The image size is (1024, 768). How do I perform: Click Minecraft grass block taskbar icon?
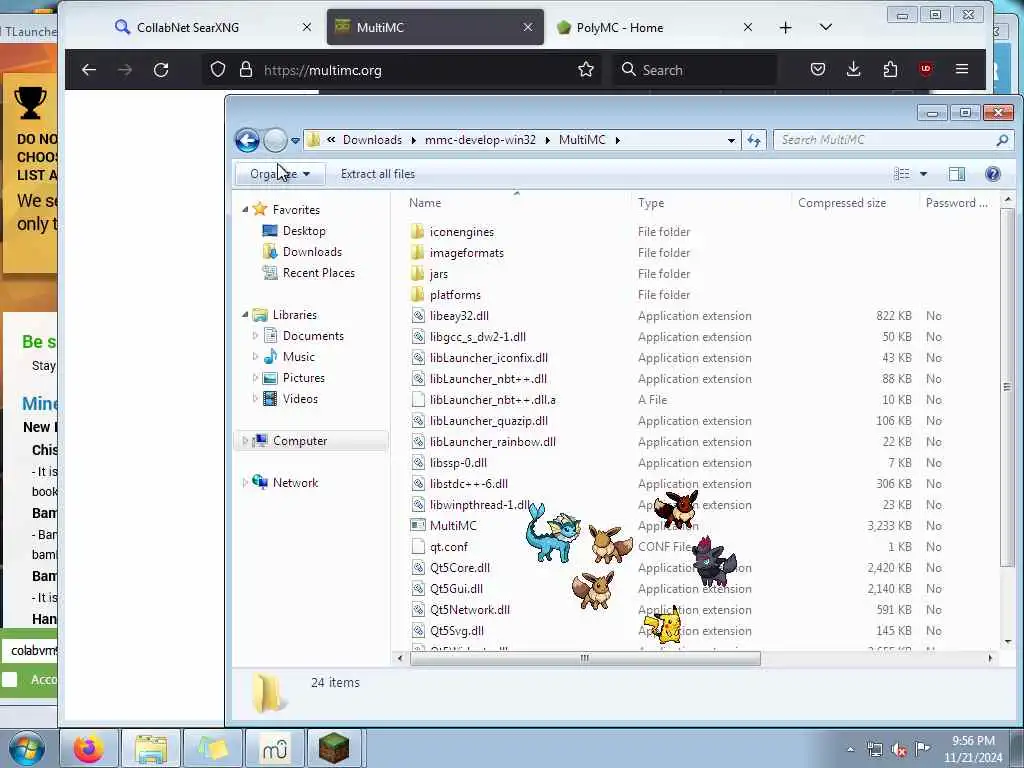pyautogui.click(x=334, y=748)
